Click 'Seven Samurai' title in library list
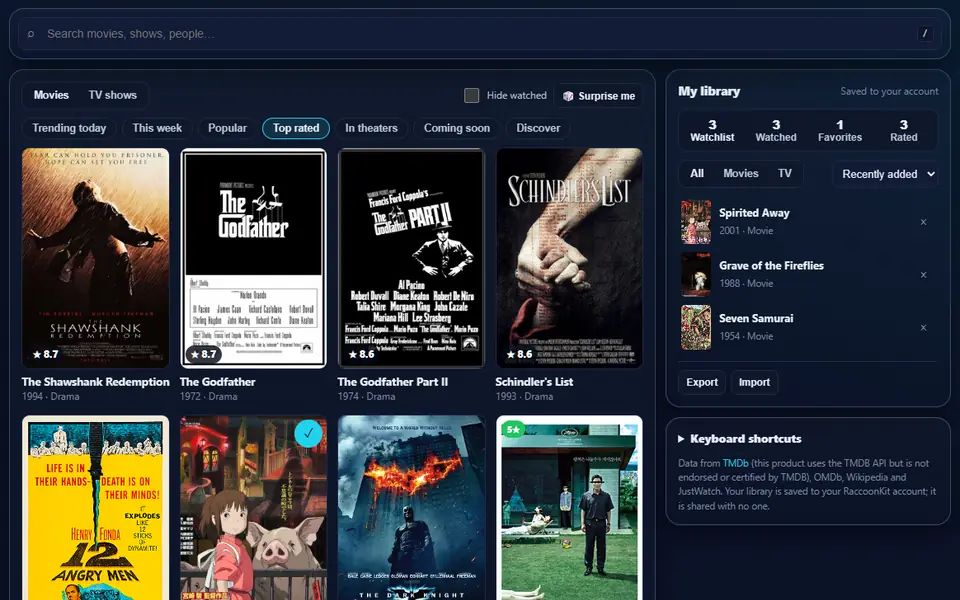The width and height of the screenshot is (960, 600). (x=756, y=318)
